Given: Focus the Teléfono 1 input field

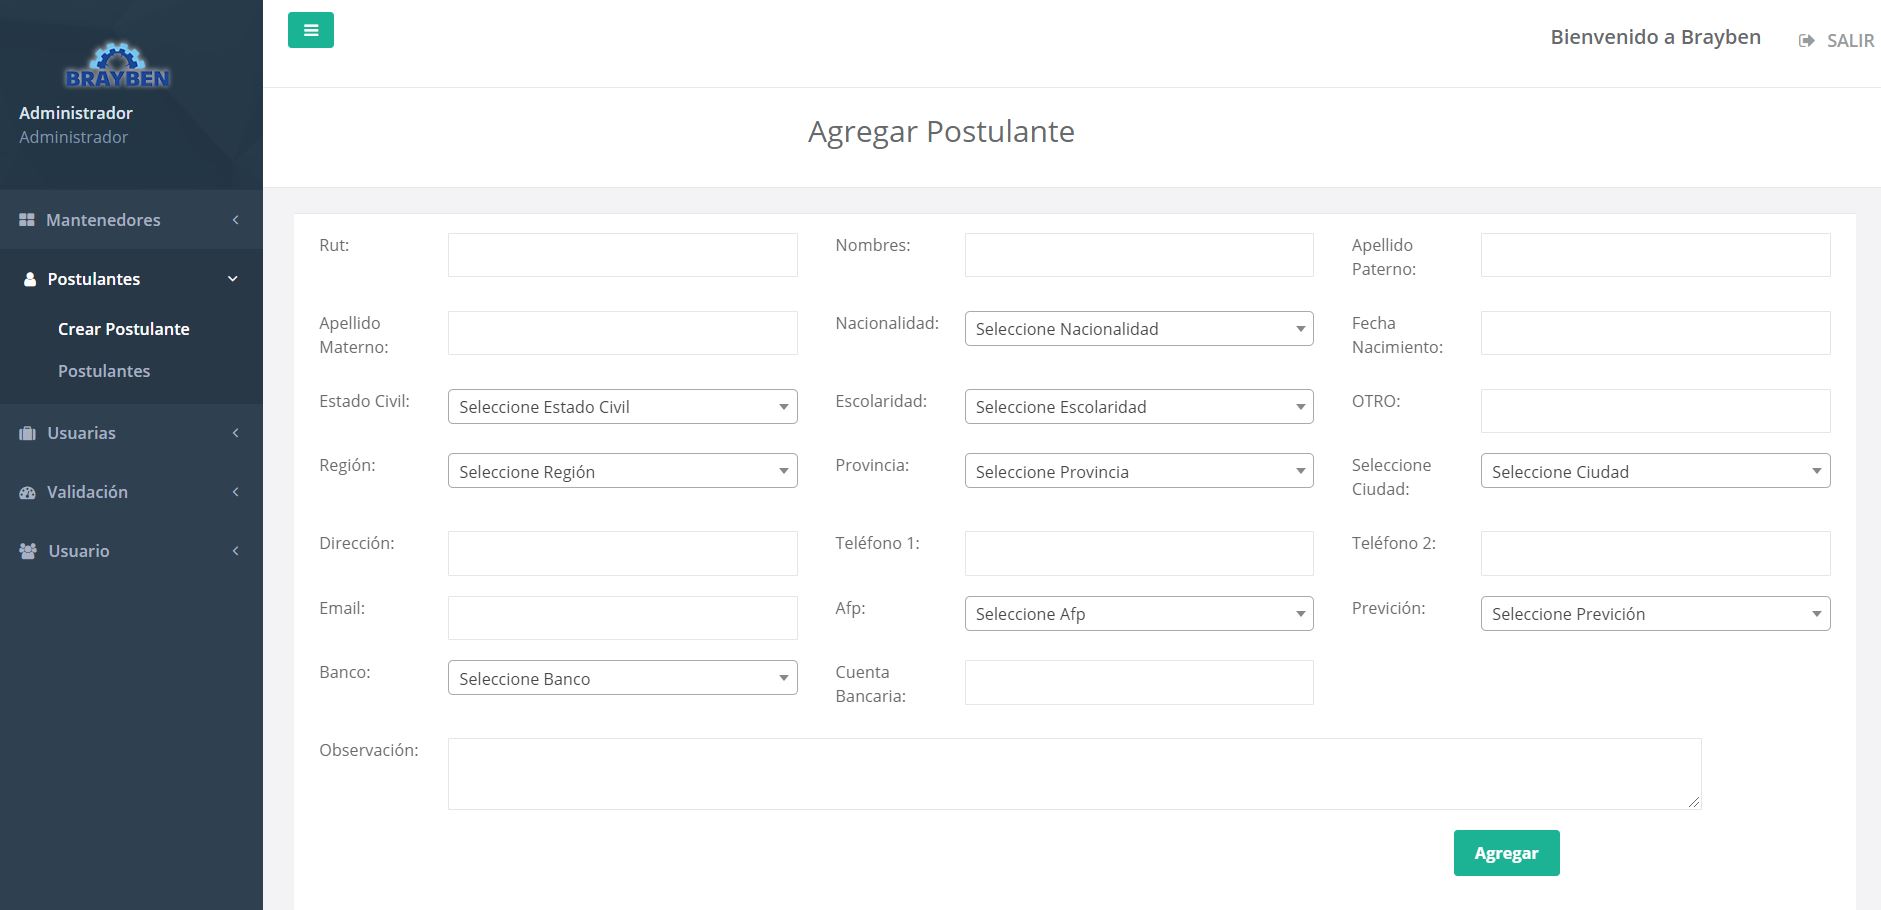Looking at the screenshot, I should click(1139, 553).
